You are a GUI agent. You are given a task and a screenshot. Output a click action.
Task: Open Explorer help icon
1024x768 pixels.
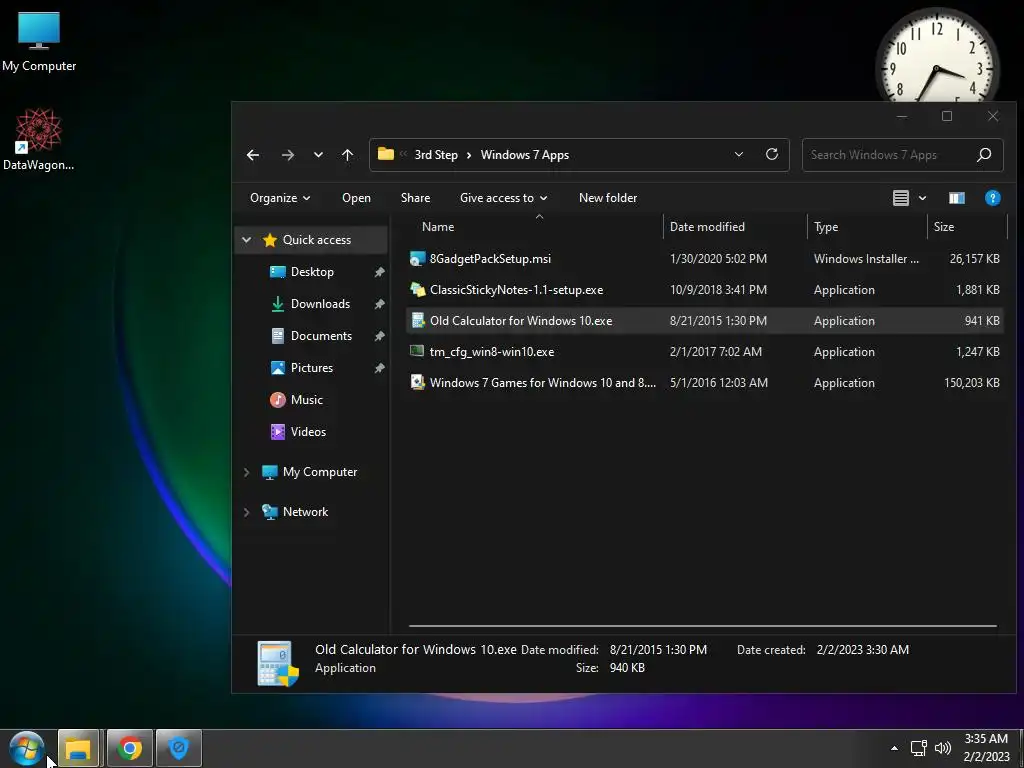pyautogui.click(x=992, y=198)
